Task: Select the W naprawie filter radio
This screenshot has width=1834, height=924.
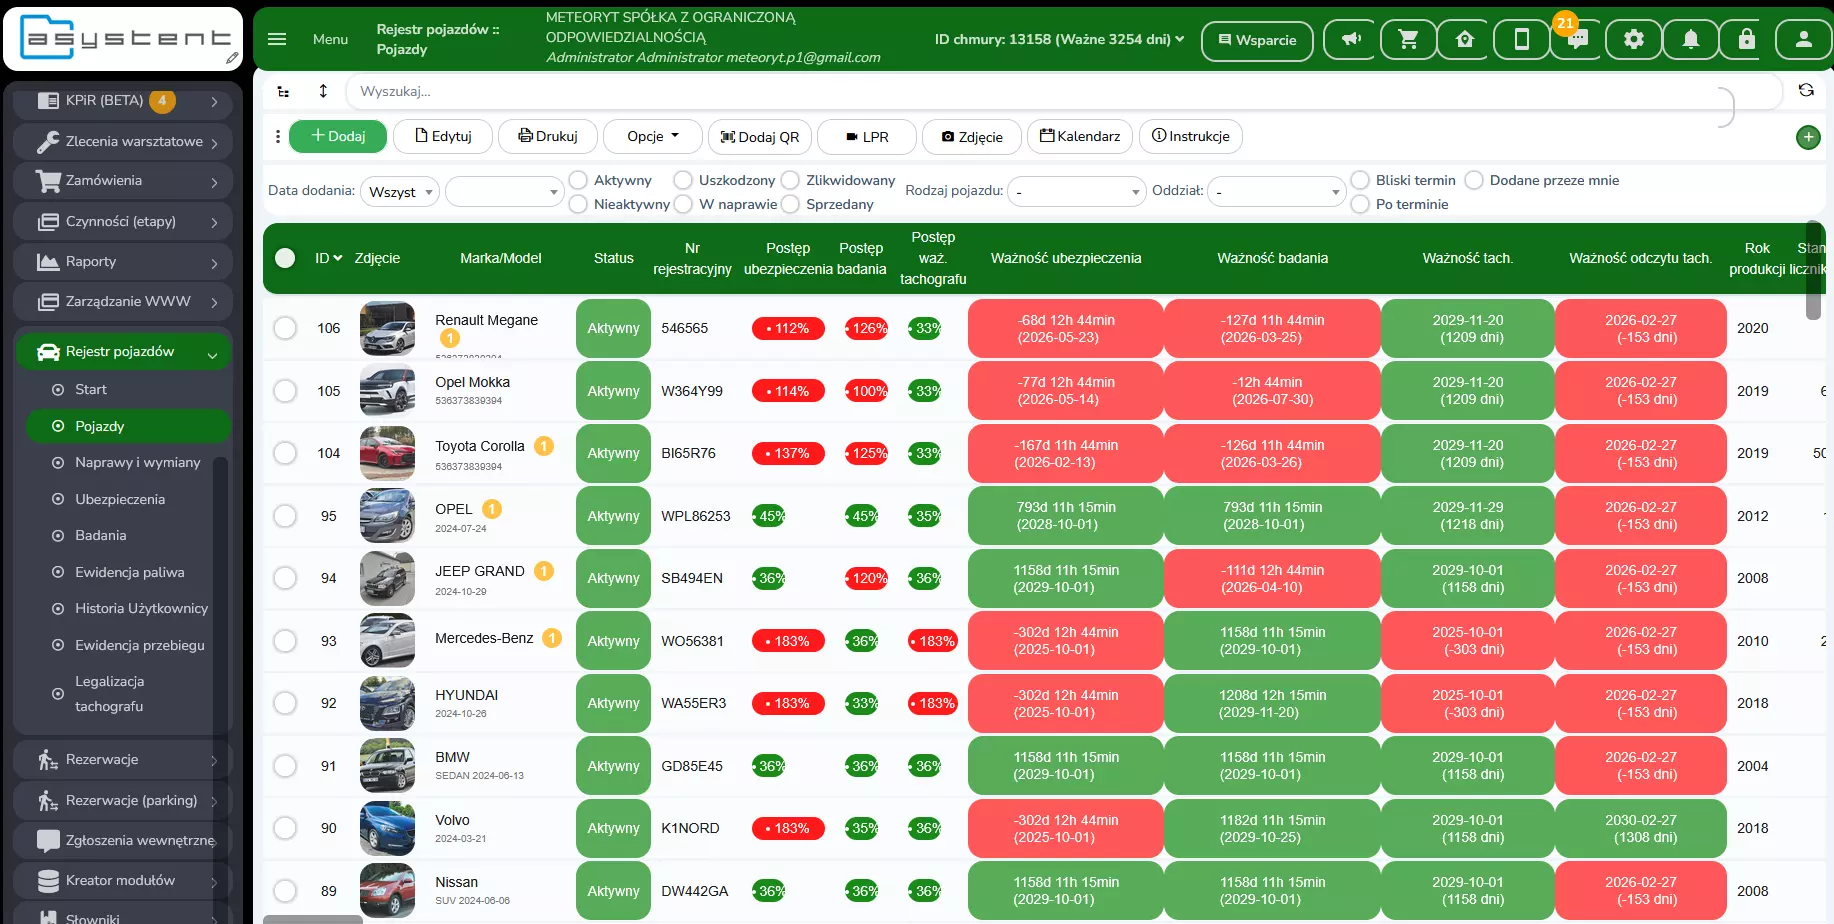Action: pyautogui.click(x=683, y=204)
